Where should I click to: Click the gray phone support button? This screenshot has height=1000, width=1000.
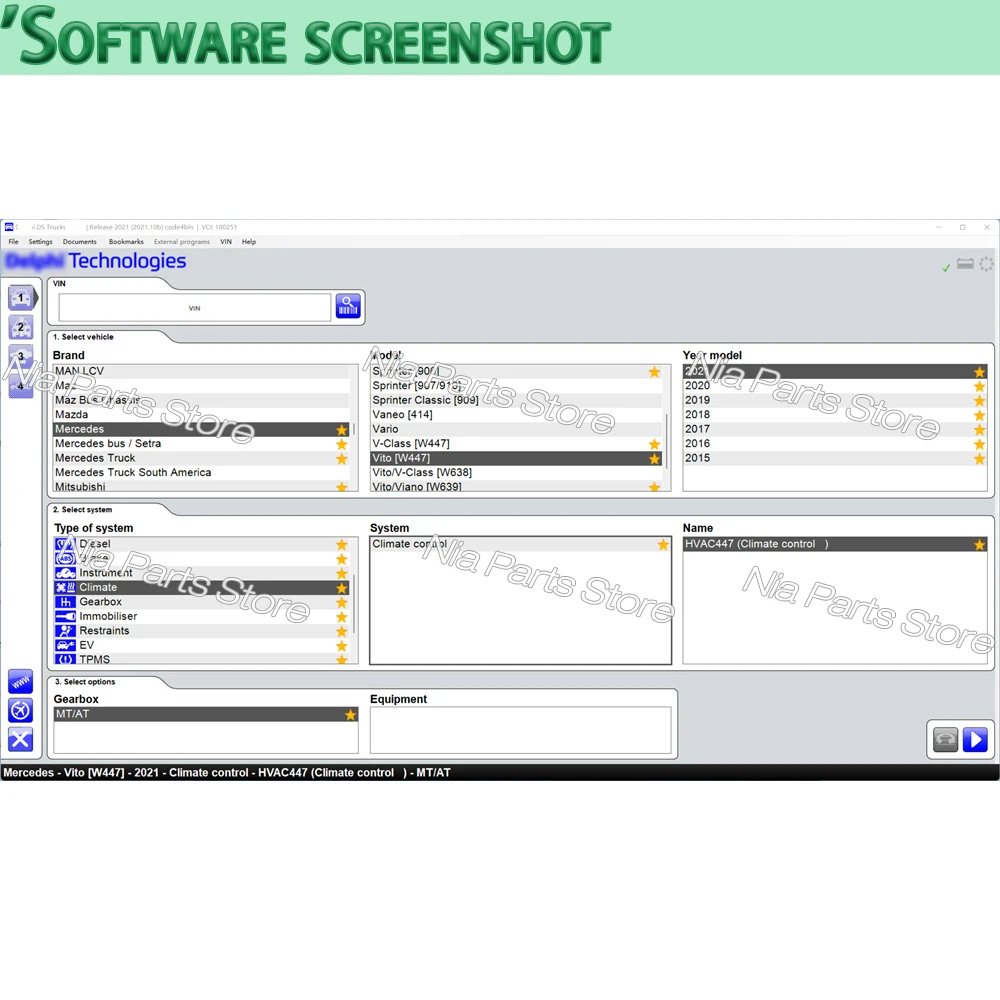(x=946, y=740)
